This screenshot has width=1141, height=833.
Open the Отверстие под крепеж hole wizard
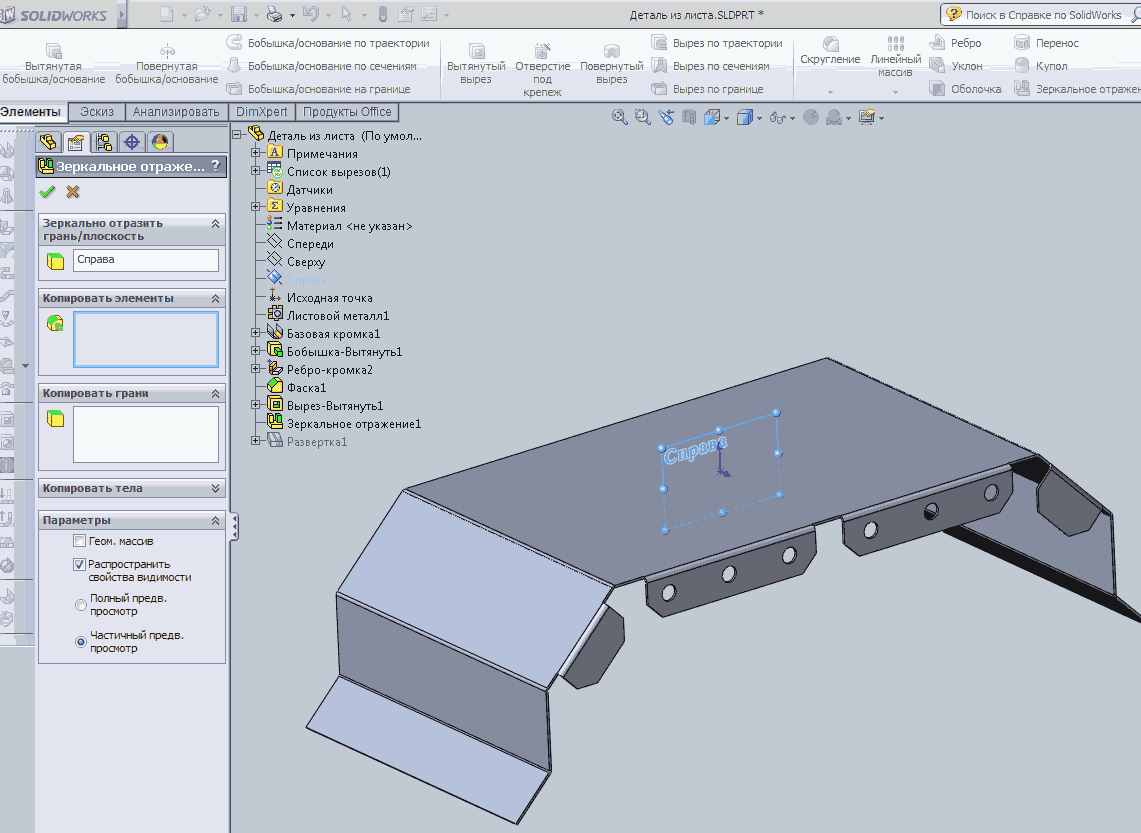[542, 69]
